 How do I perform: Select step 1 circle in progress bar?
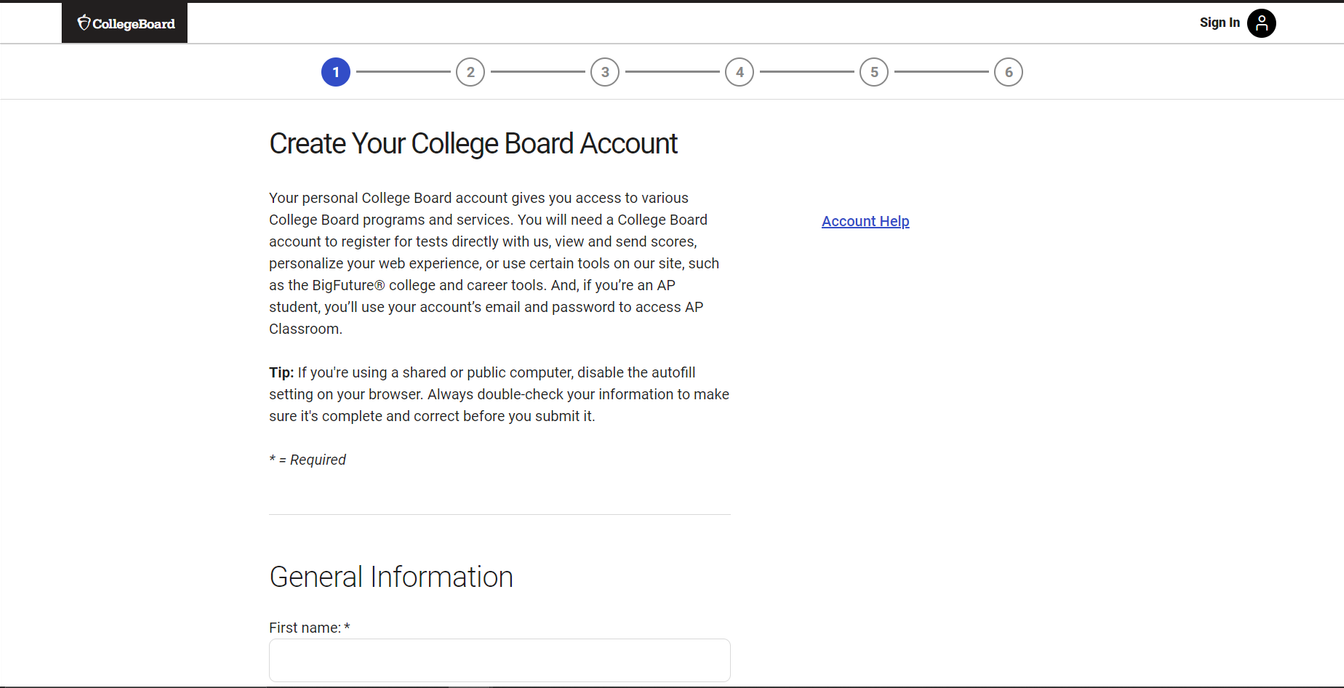[336, 72]
